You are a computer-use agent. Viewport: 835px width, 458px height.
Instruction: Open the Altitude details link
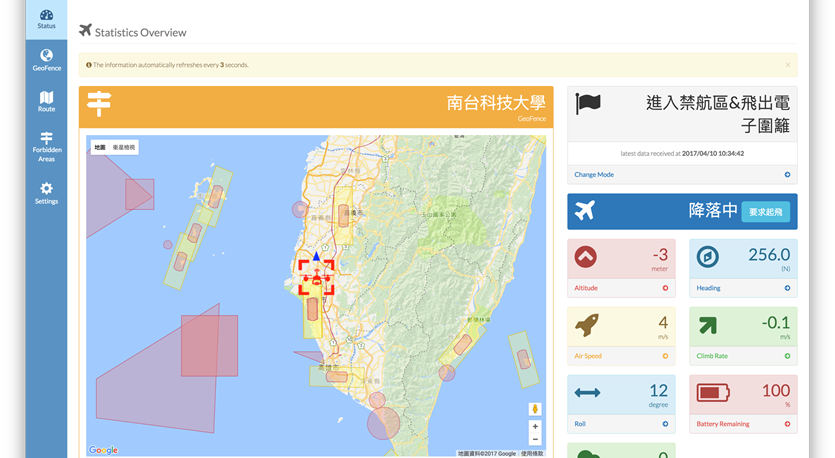pos(586,288)
